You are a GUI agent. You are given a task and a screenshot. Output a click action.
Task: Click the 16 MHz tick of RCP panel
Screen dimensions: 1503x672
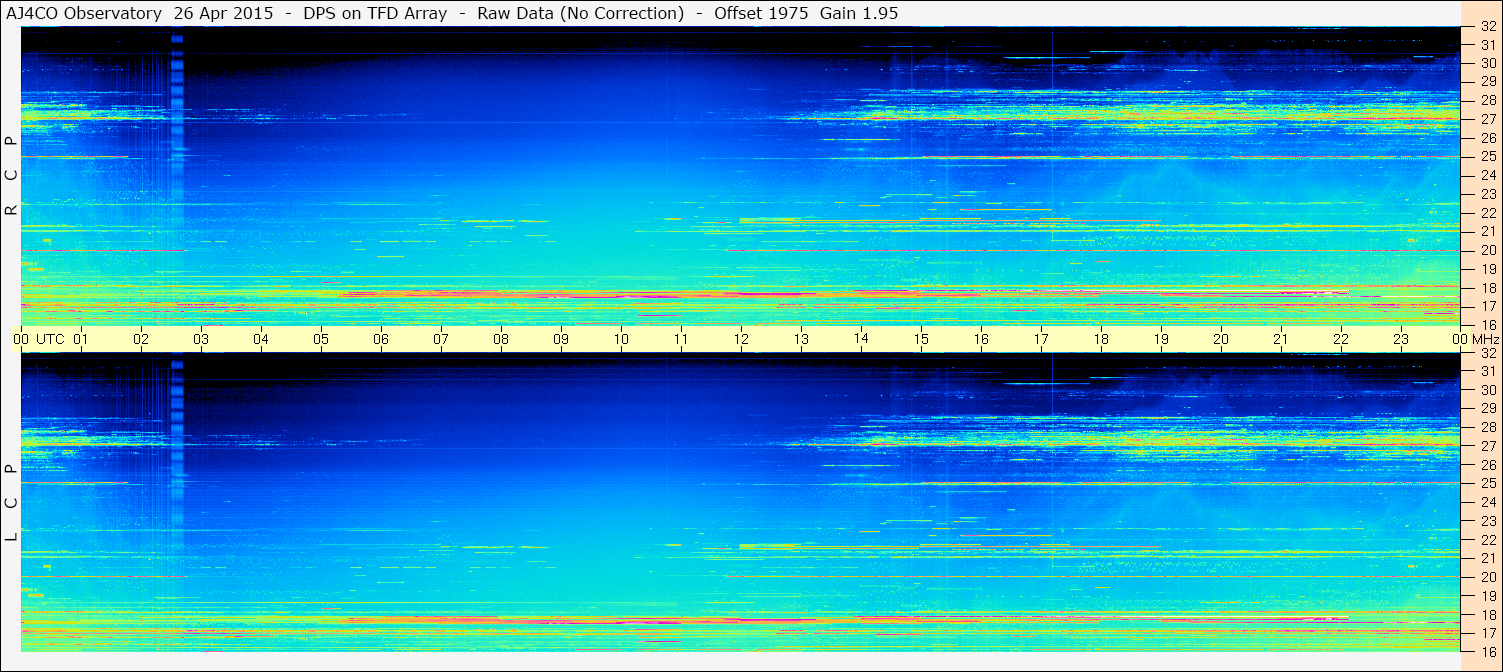[x=1487, y=324]
